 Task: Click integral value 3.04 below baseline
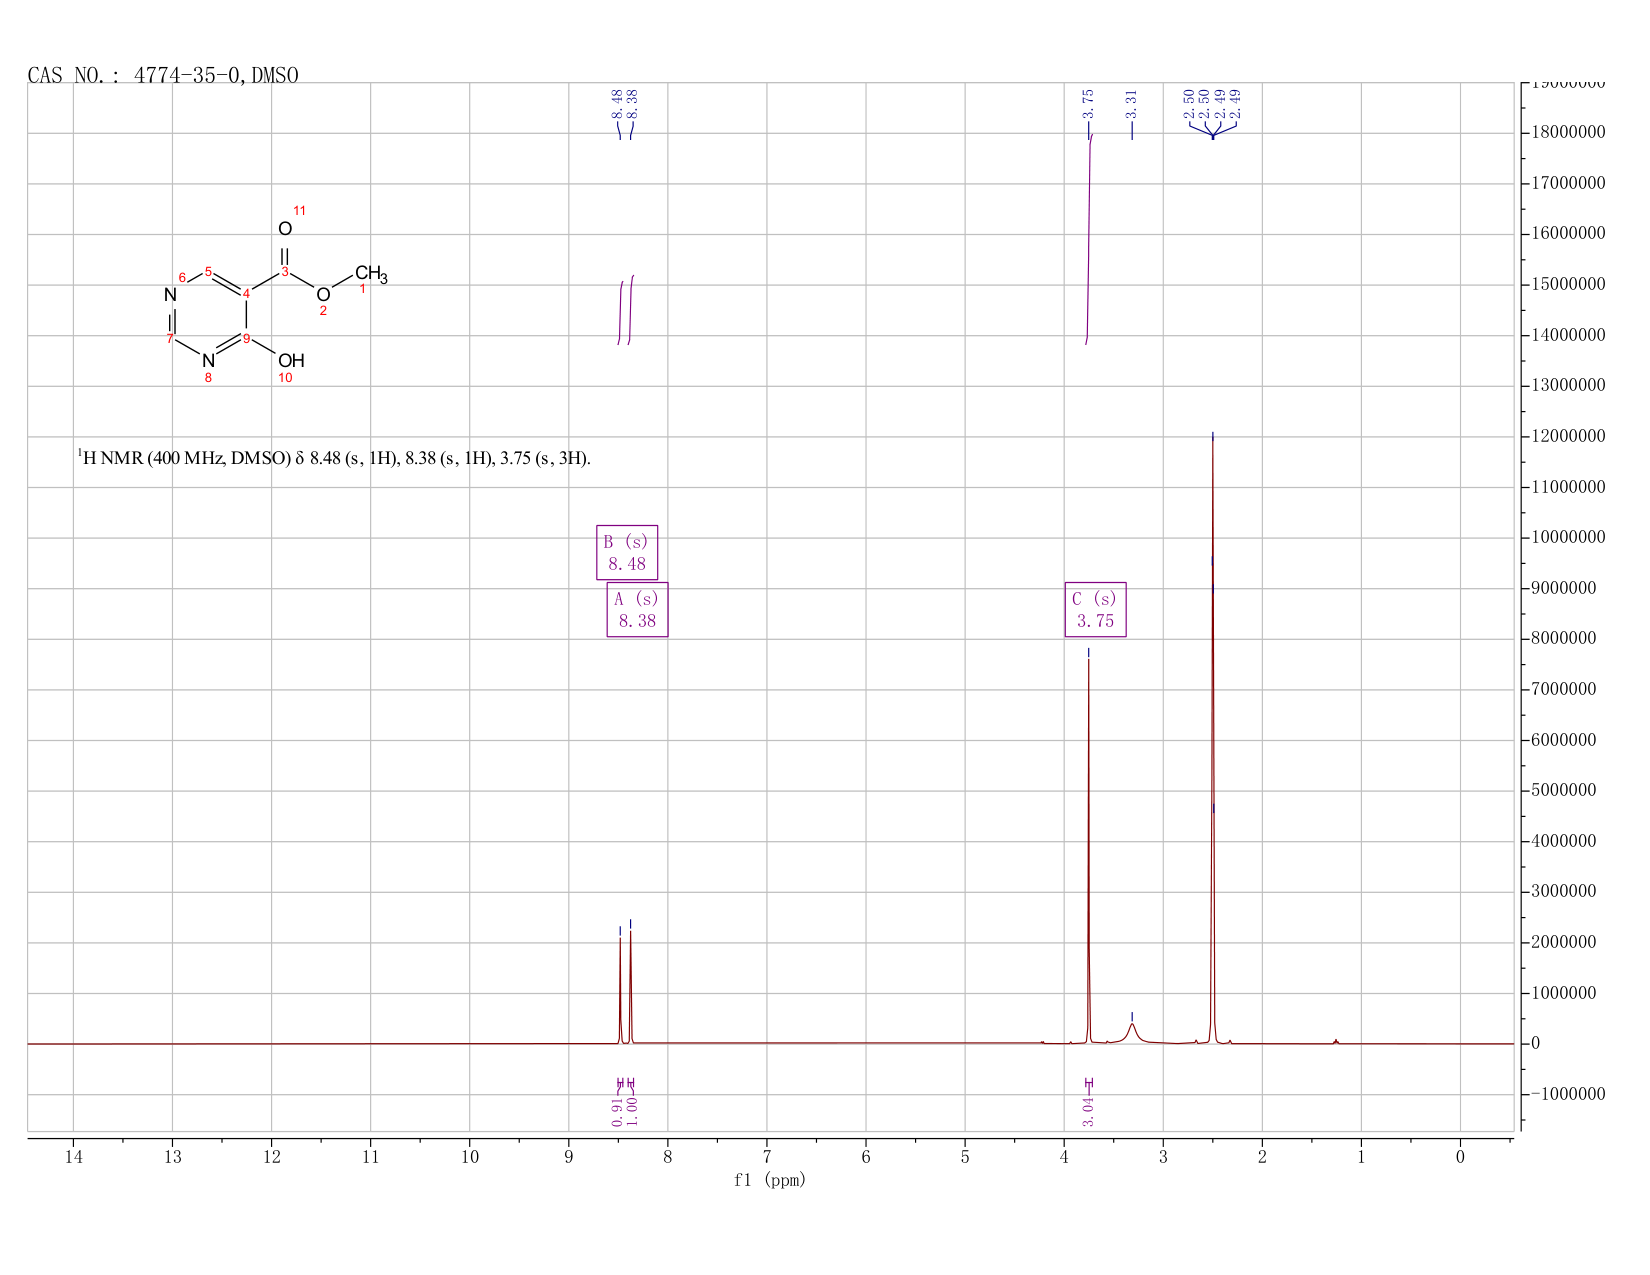coord(1089,1111)
